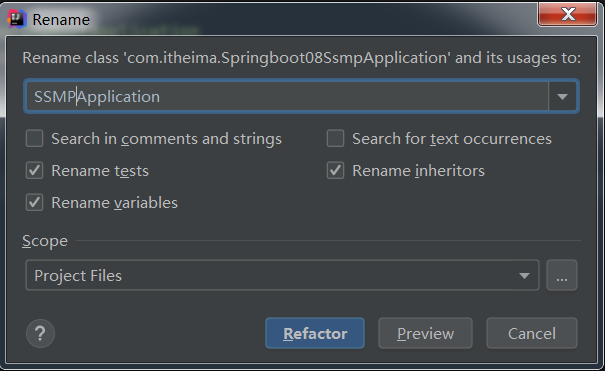Click the ellipsis button beside Scope dropdown
The height and width of the screenshot is (371, 605).
(x=562, y=275)
